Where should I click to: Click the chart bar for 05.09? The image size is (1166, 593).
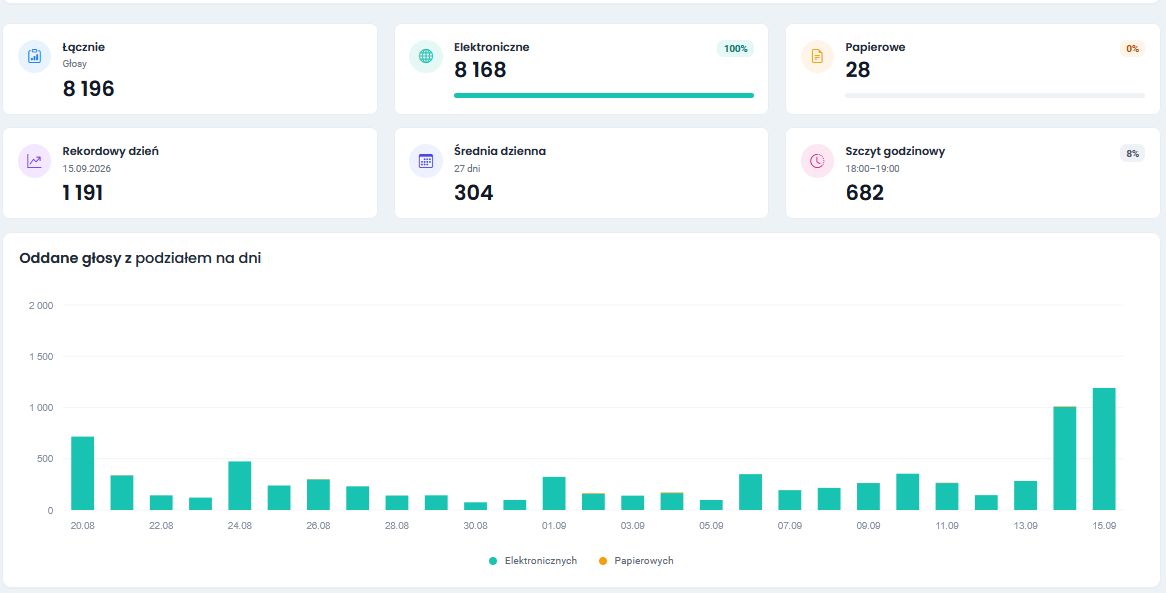point(711,505)
